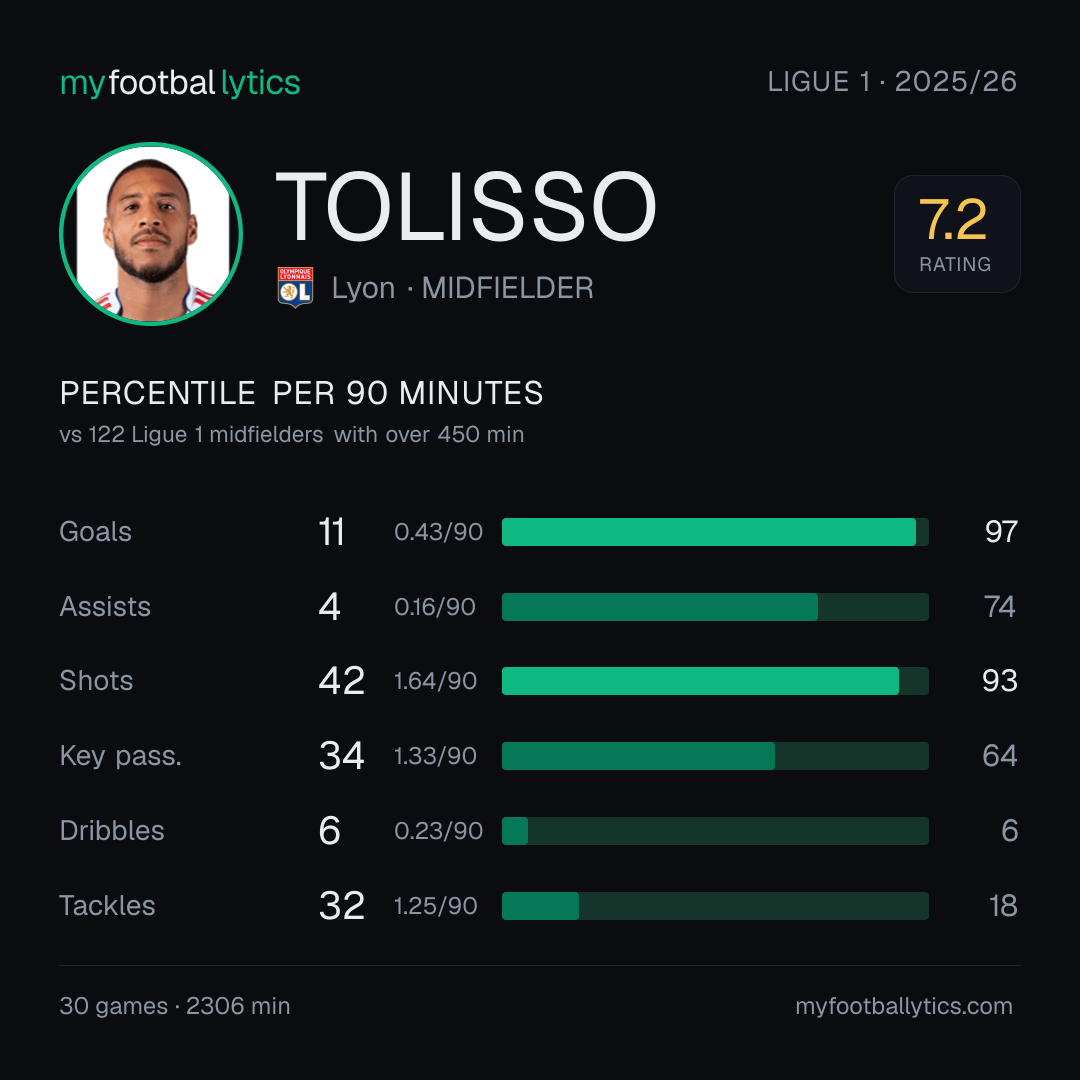This screenshot has height=1080, width=1080.
Task: Click the Tackles percentile bar
Action: tap(715, 906)
